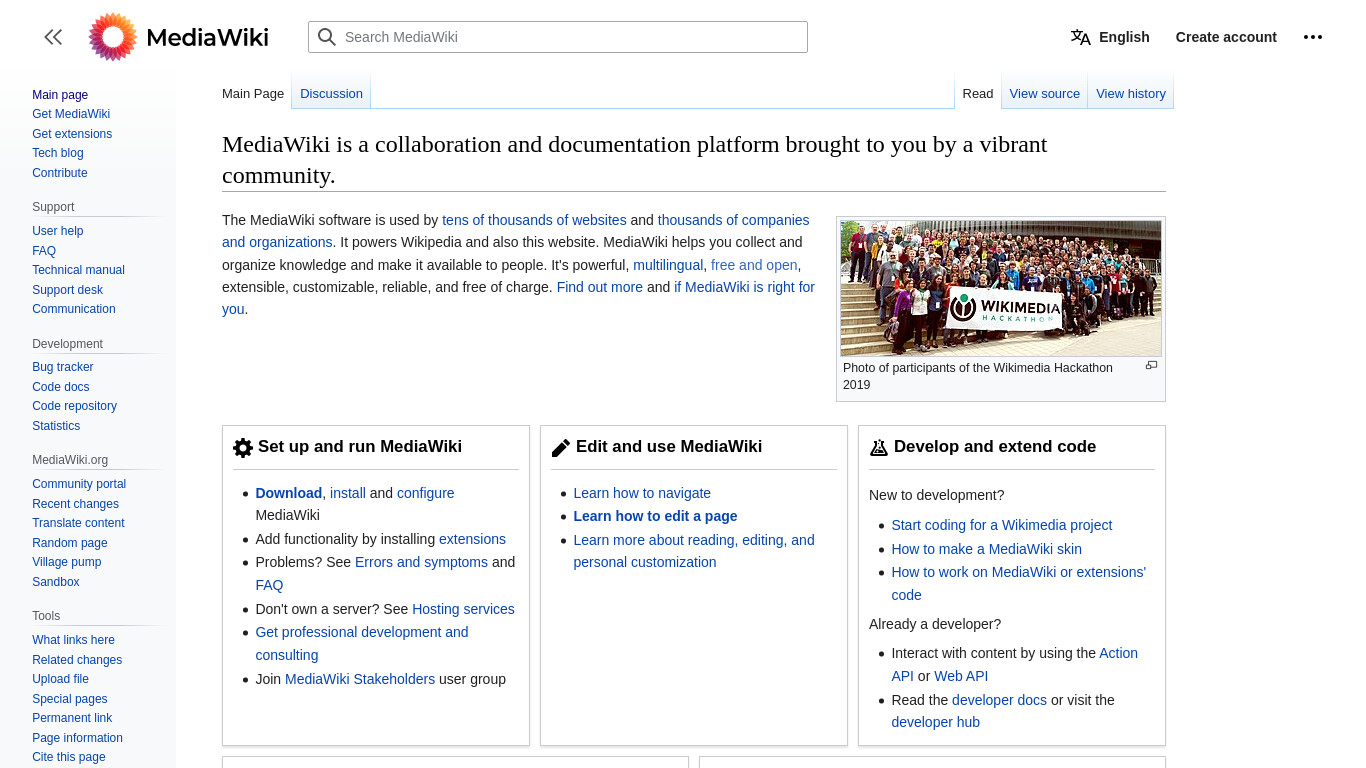Screen dimensions: 1366x768
Task: Follow the Web API link
Action: click(x=961, y=676)
